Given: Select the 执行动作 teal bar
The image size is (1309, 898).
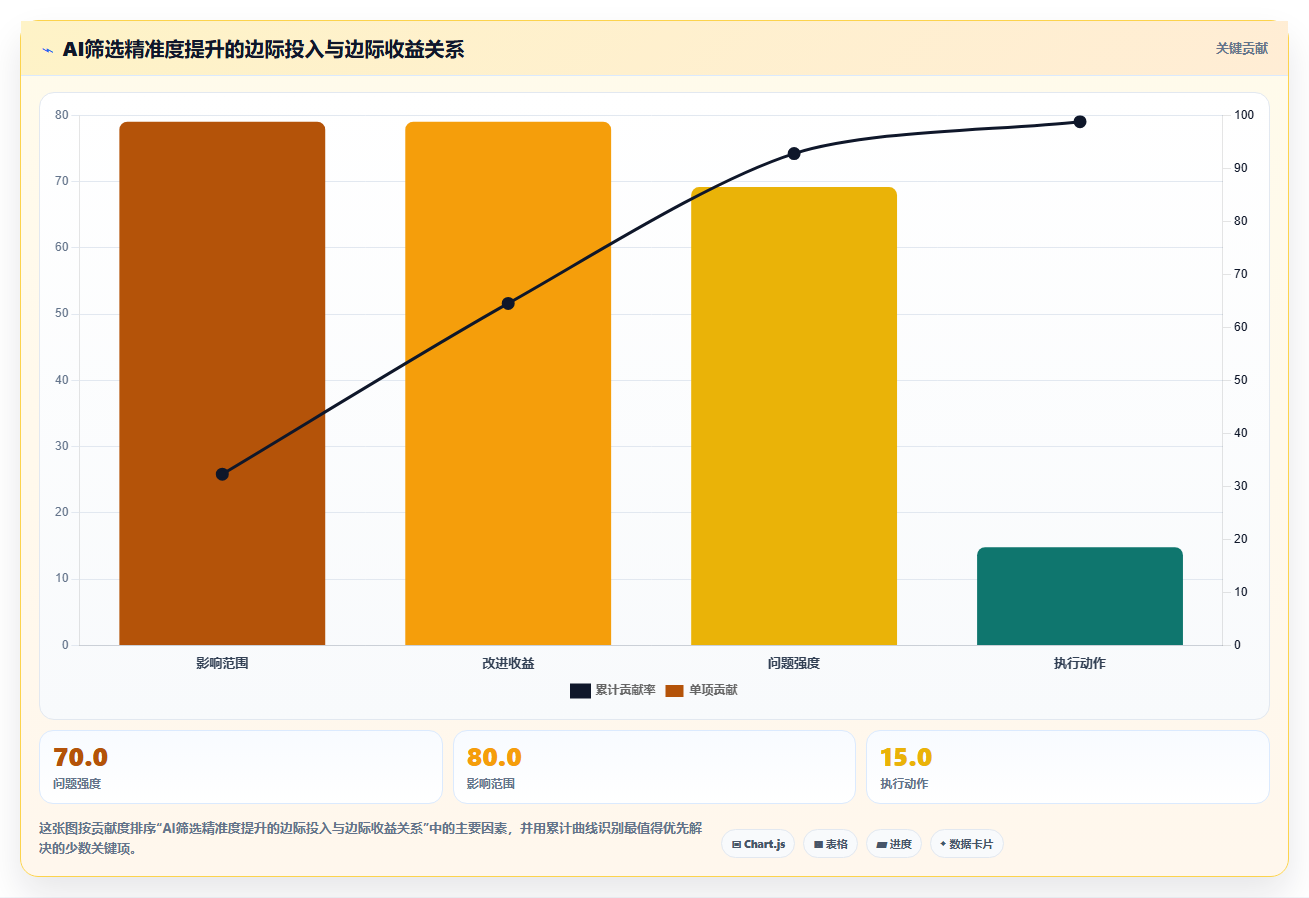Looking at the screenshot, I should [1080, 596].
